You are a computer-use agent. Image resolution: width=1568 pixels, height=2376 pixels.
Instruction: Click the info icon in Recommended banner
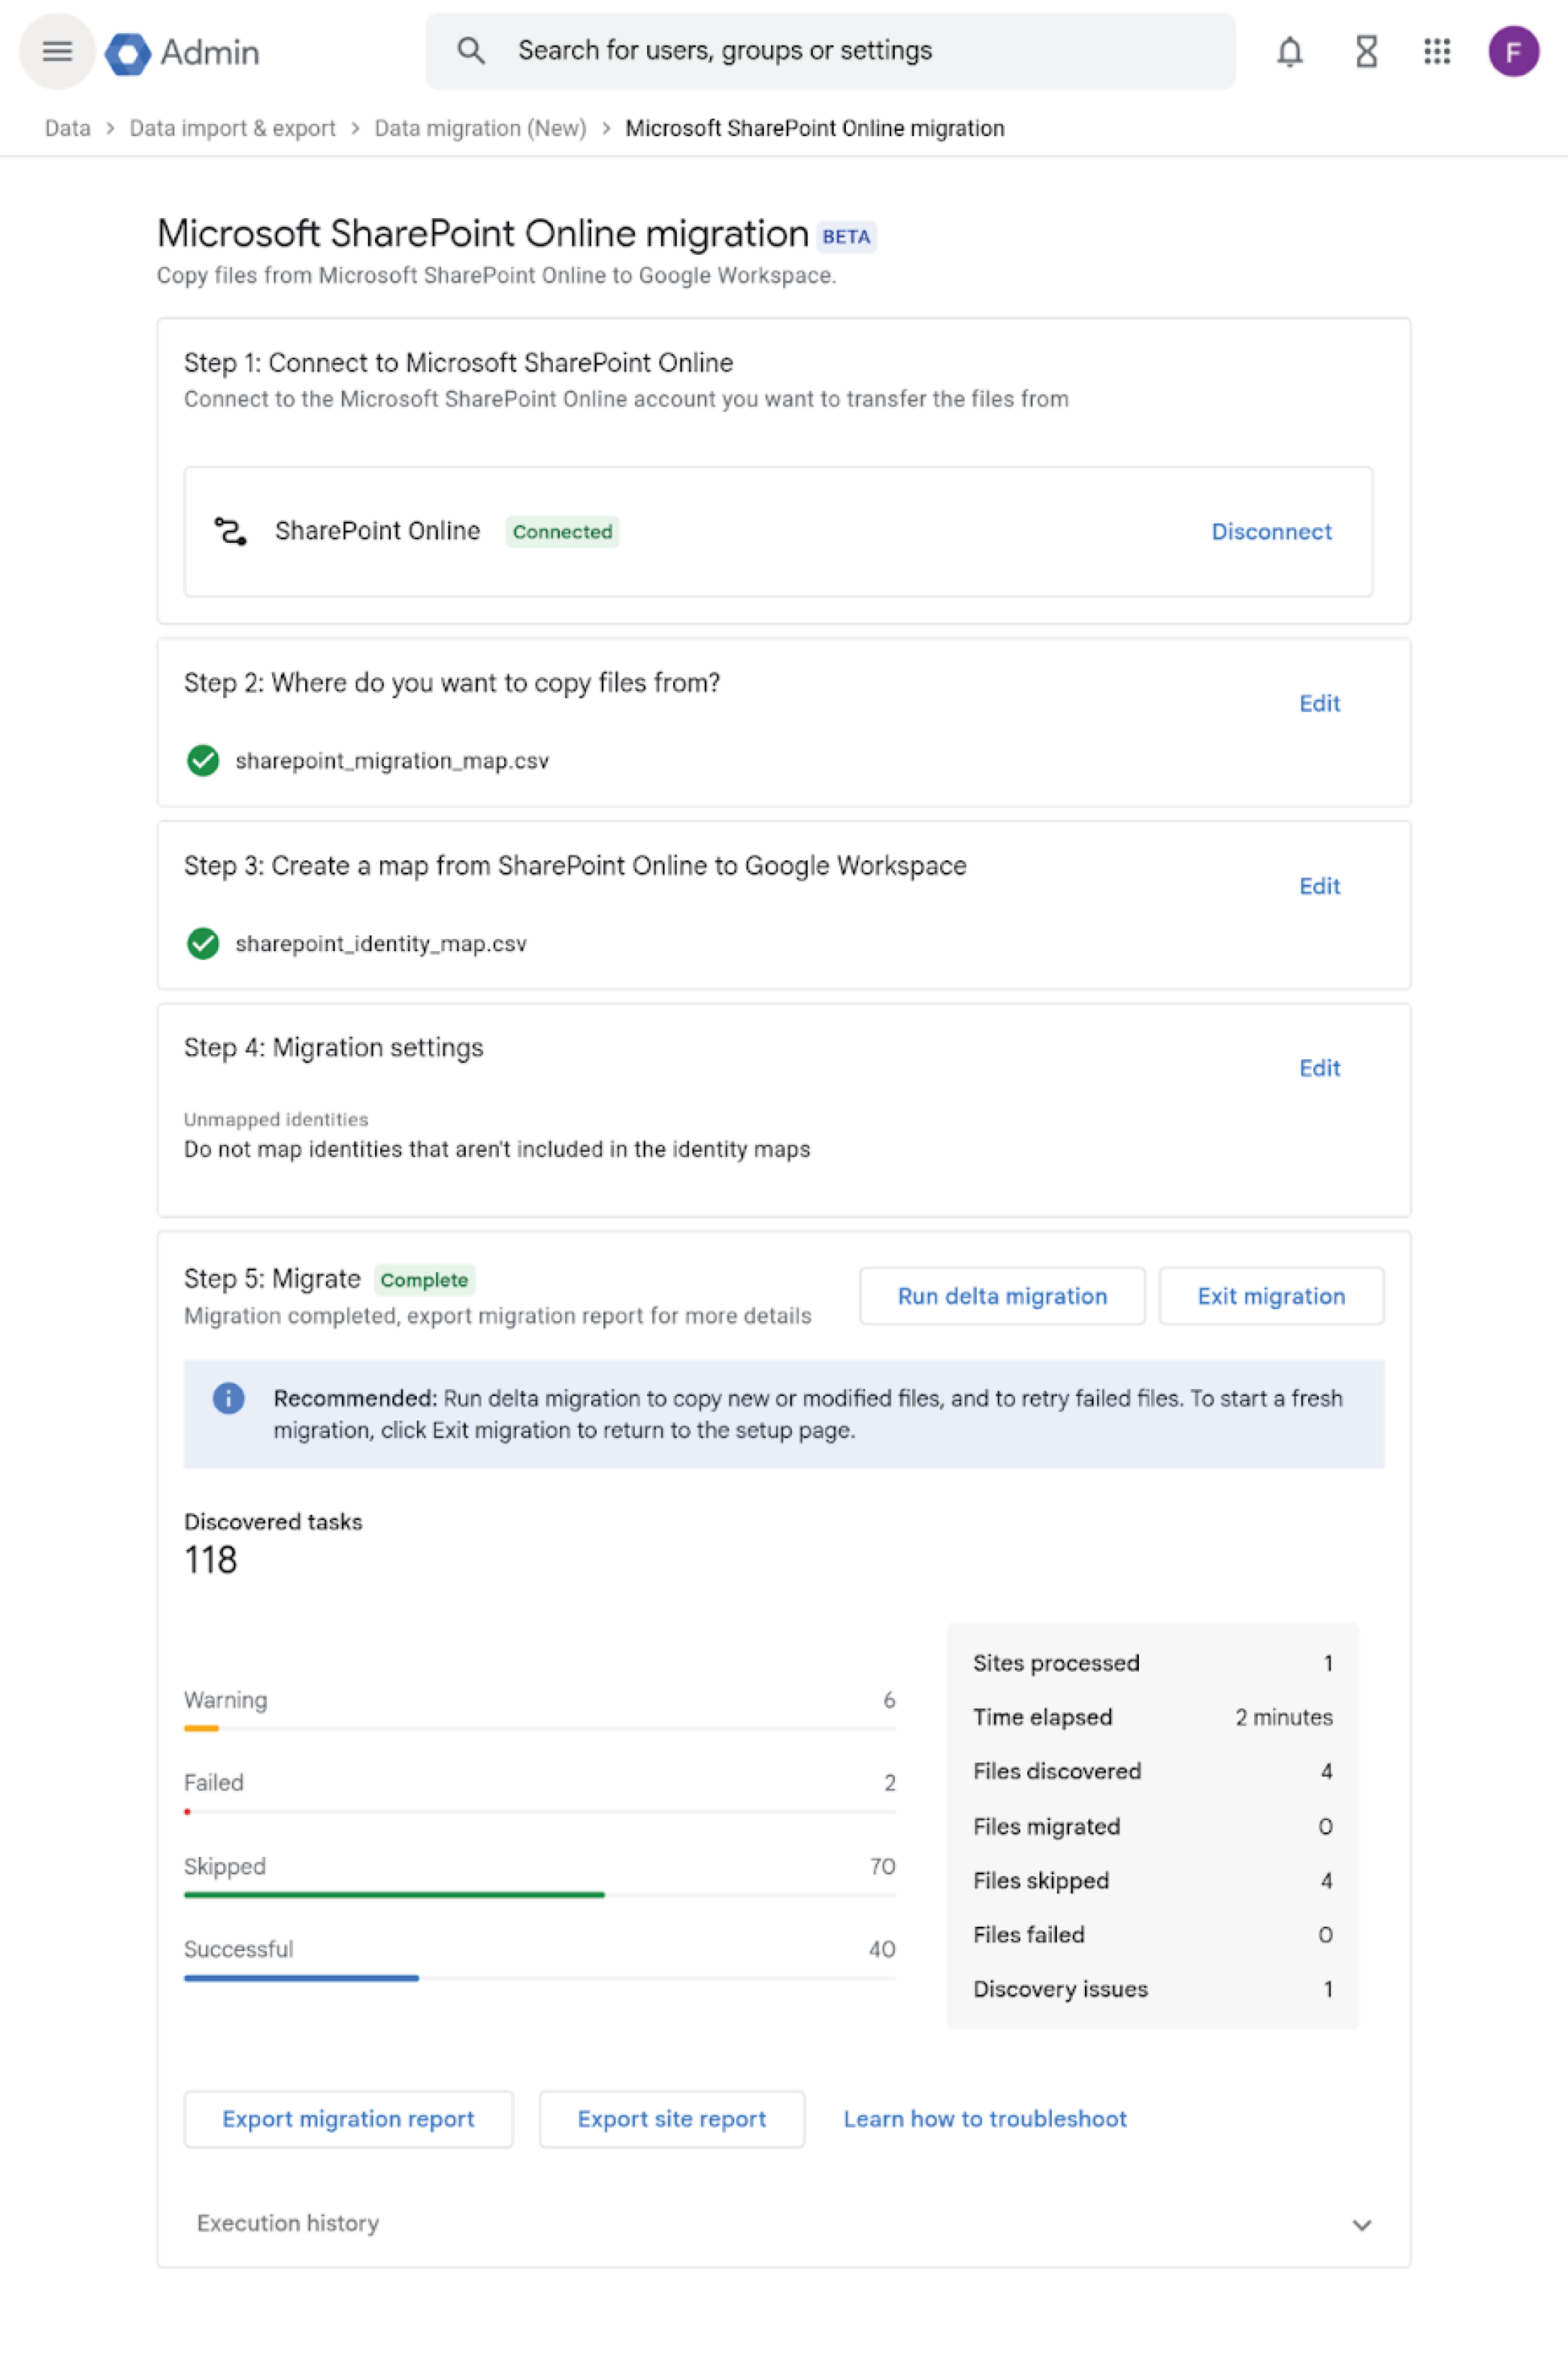pos(229,1398)
